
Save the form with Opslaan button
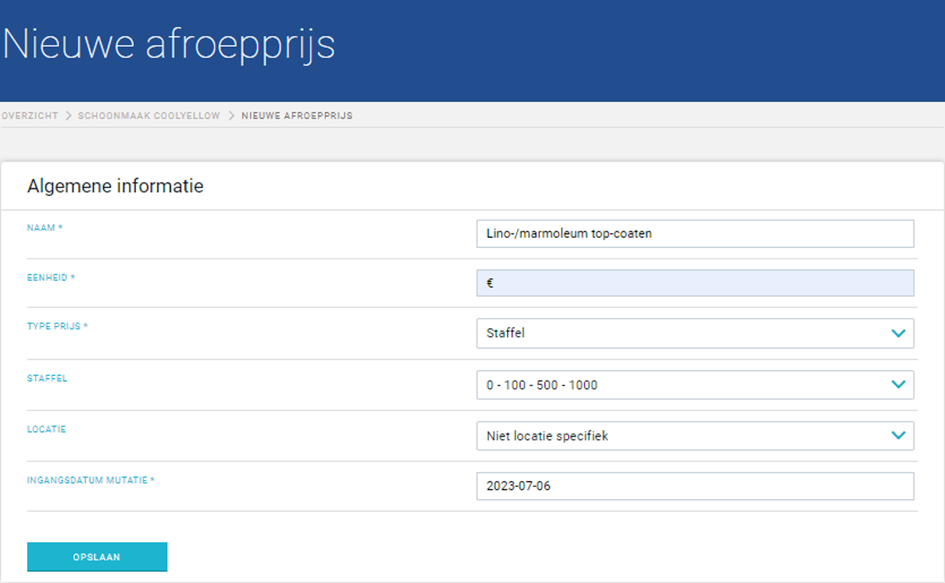pos(97,556)
